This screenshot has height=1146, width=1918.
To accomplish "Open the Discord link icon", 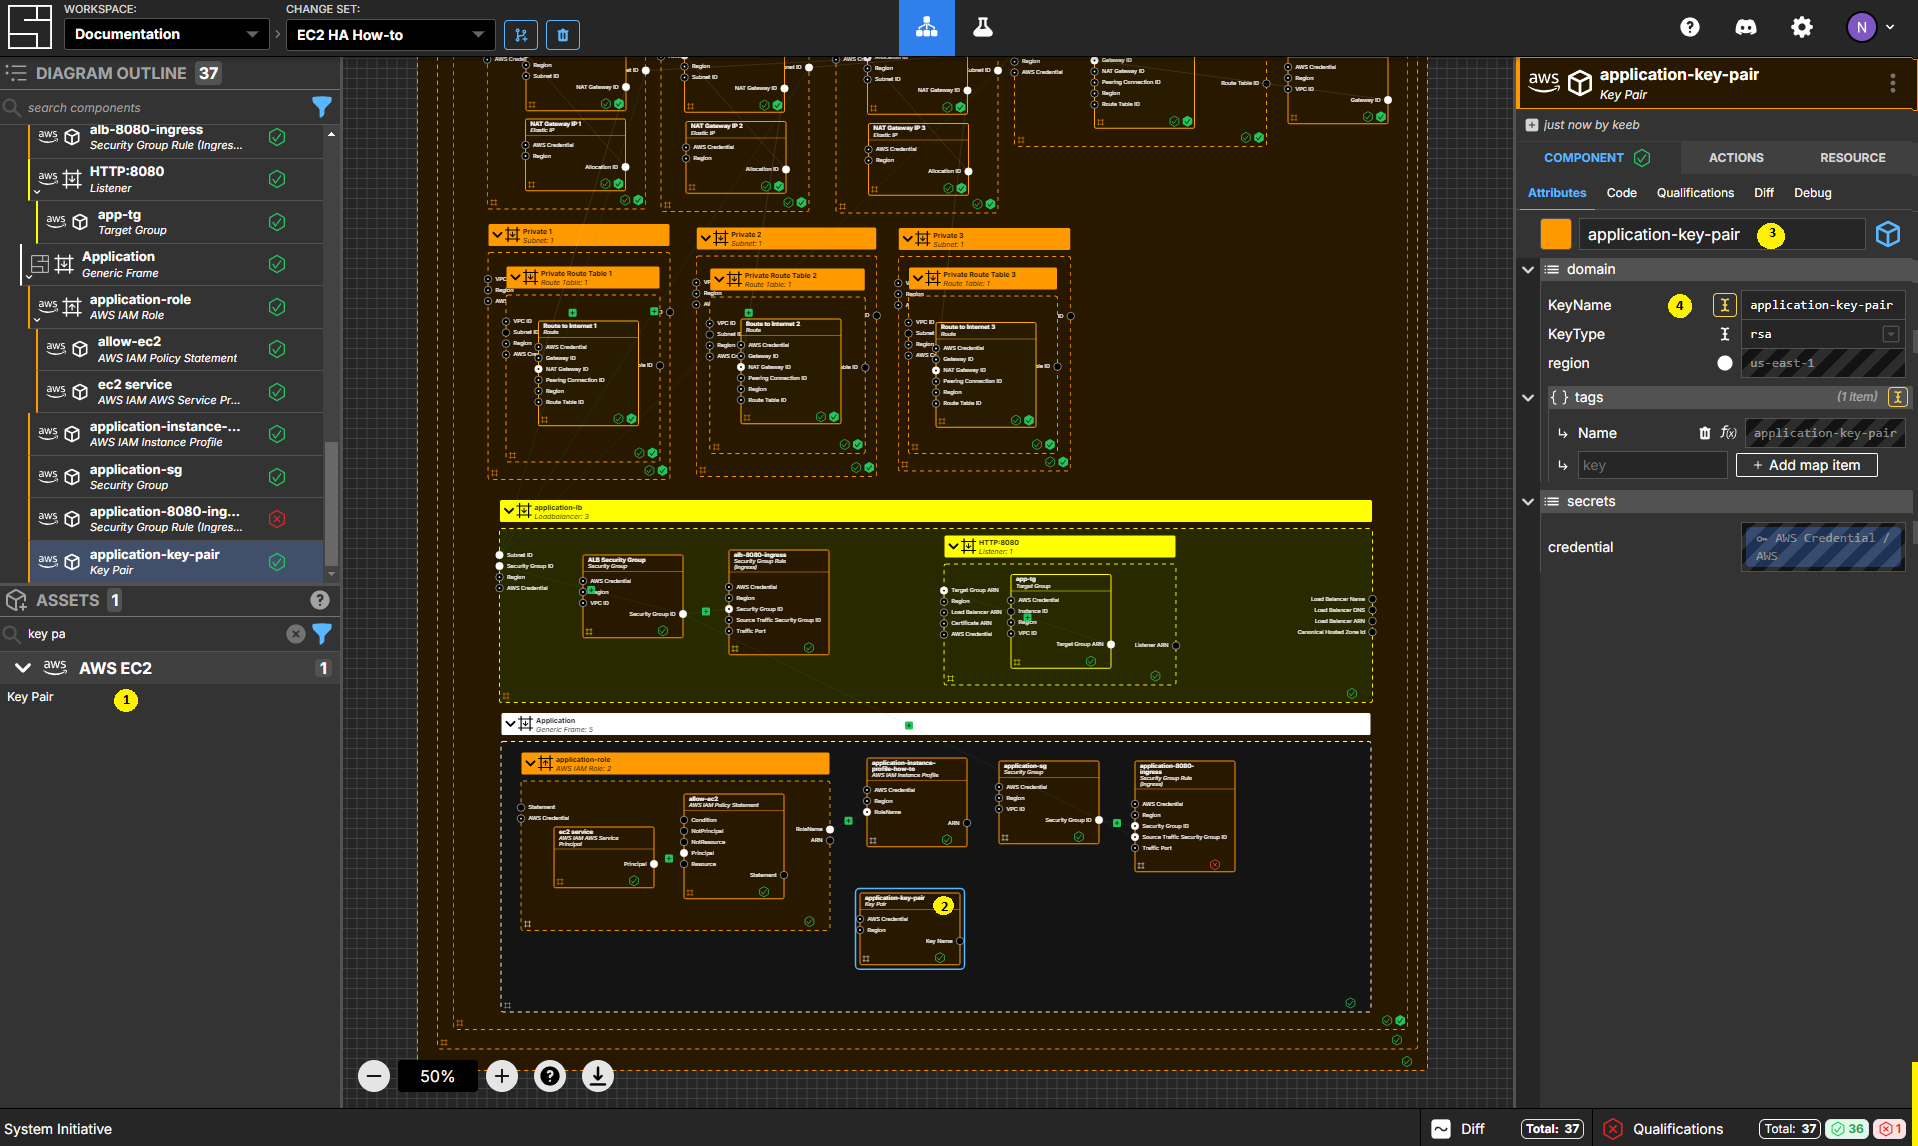I will tap(1746, 27).
